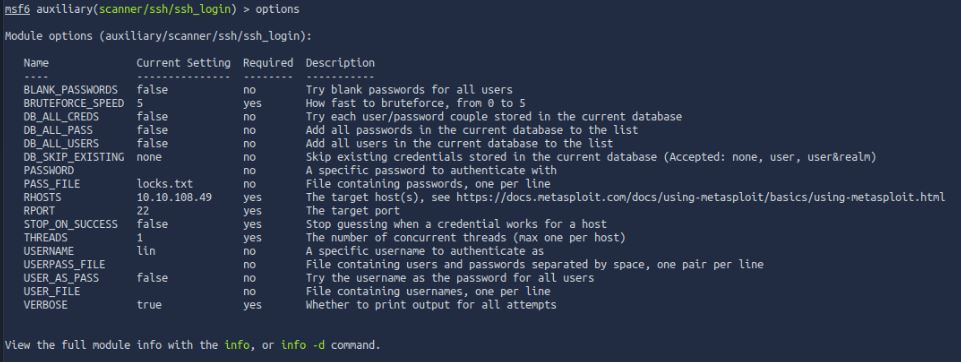
Task: Click the BRUTEFORCE_SPEED option name
Action: (x=74, y=103)
